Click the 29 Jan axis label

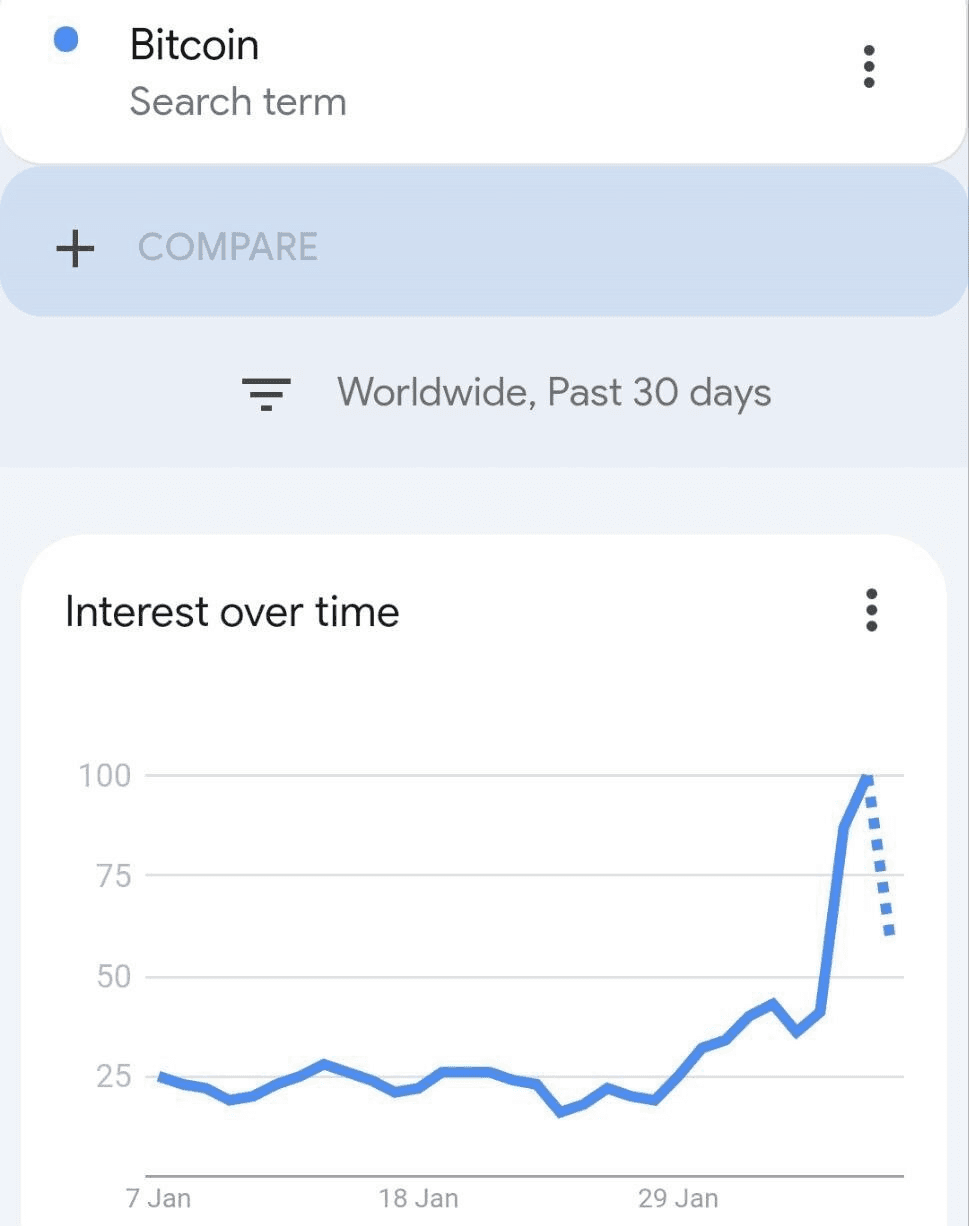pos(677,1198)
